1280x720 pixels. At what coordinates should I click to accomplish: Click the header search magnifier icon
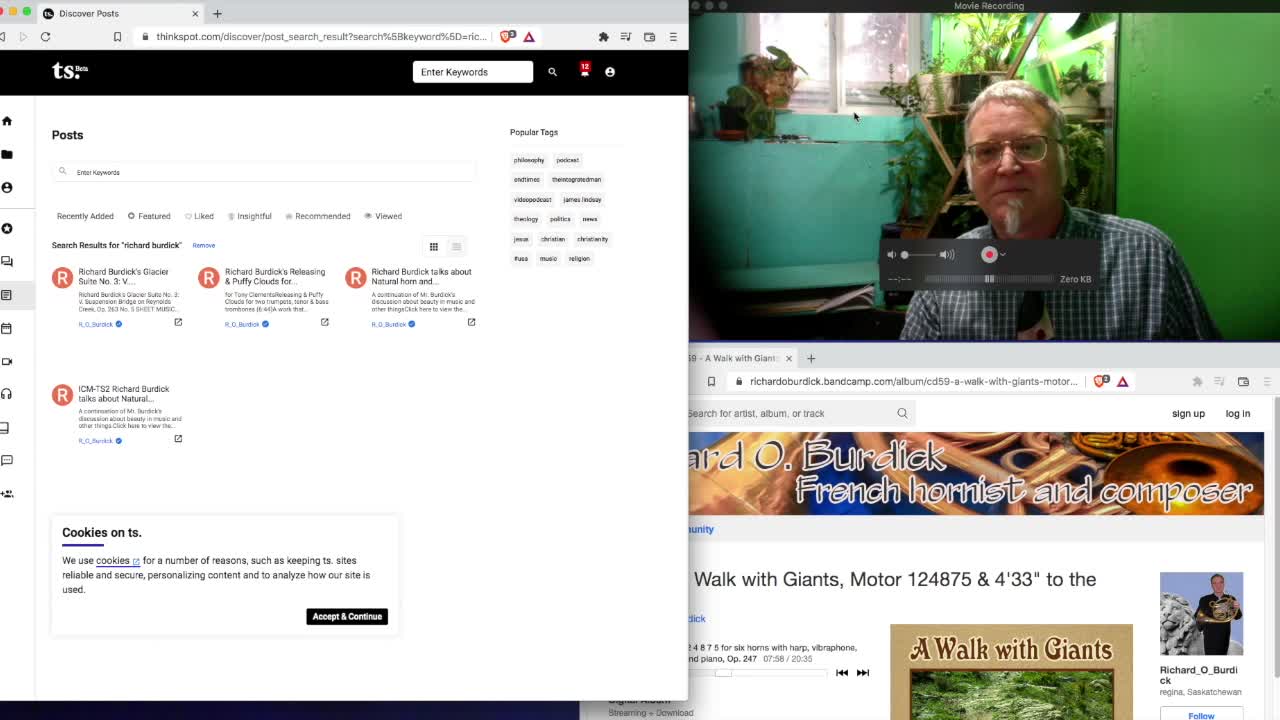click(552, 72)
